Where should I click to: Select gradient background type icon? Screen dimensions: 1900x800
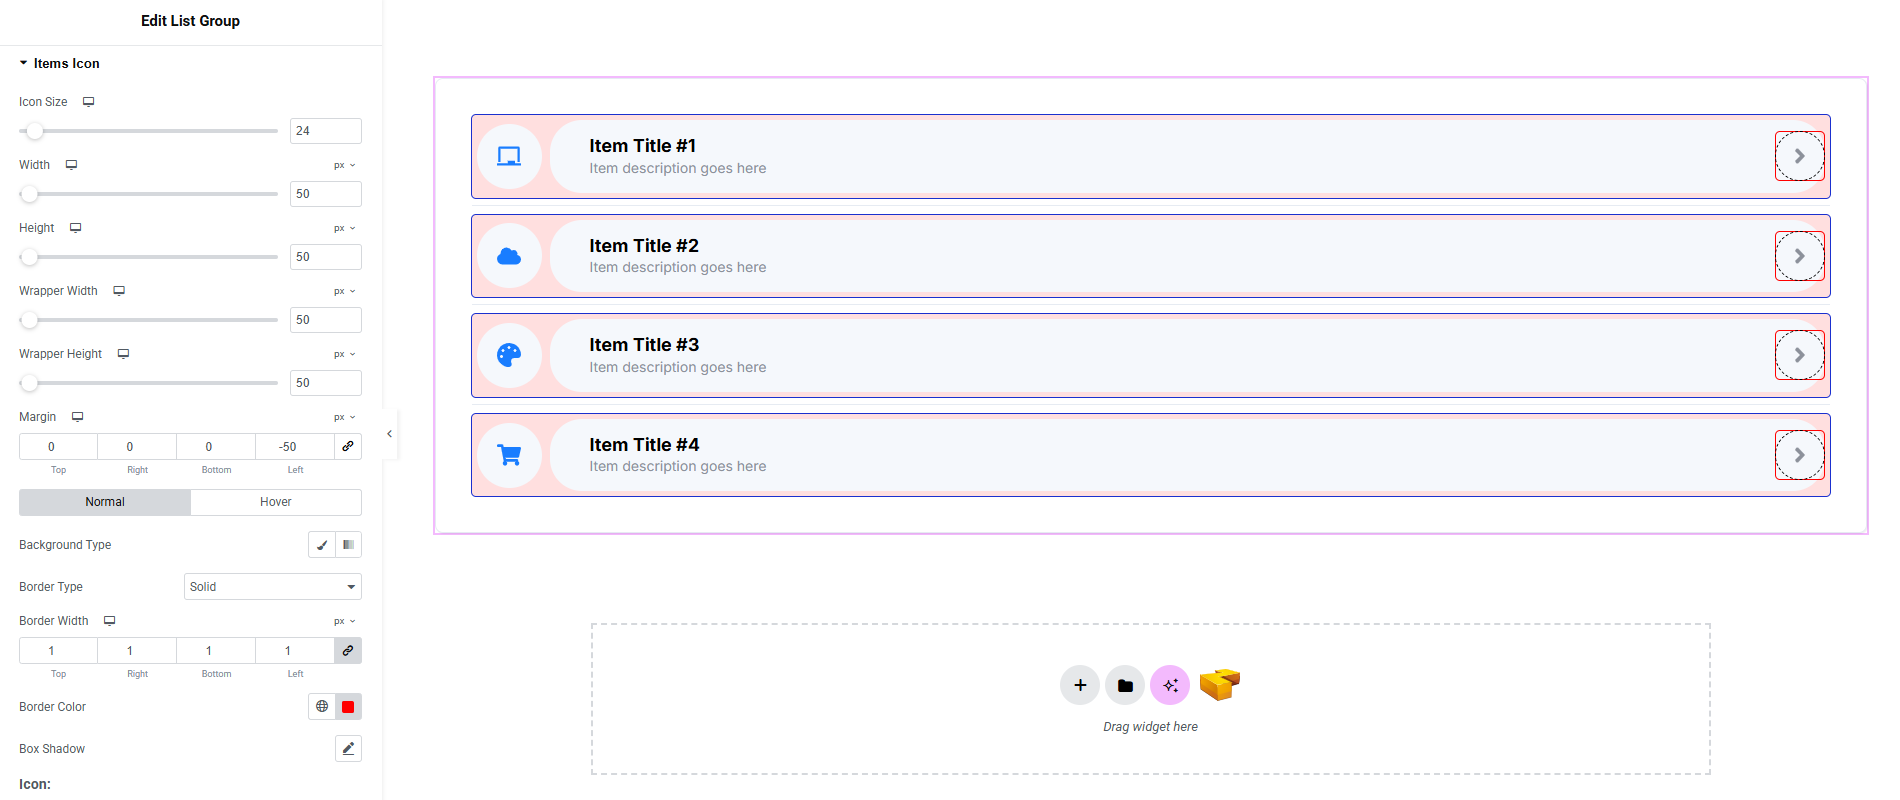(348, 545)
